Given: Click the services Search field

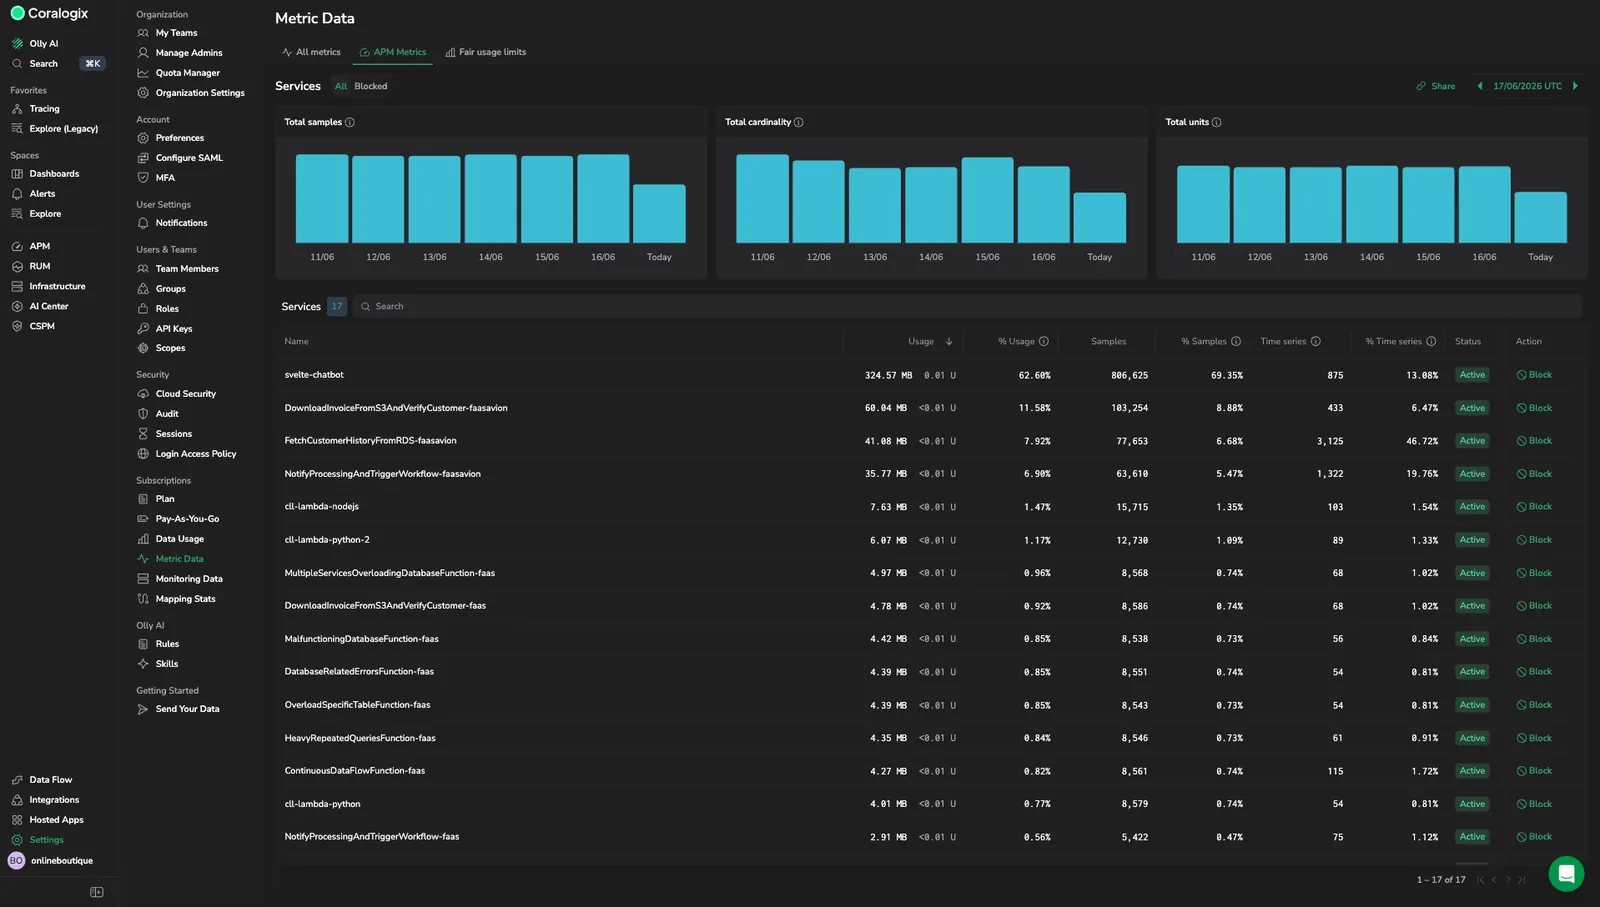Looking at the screenshot, I should click(966, 306).
